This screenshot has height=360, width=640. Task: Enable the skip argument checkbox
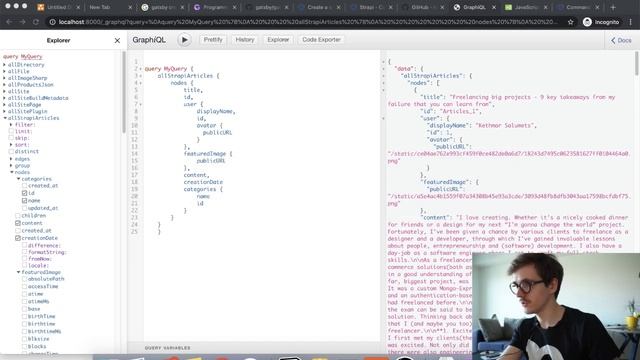coord(11,138)
